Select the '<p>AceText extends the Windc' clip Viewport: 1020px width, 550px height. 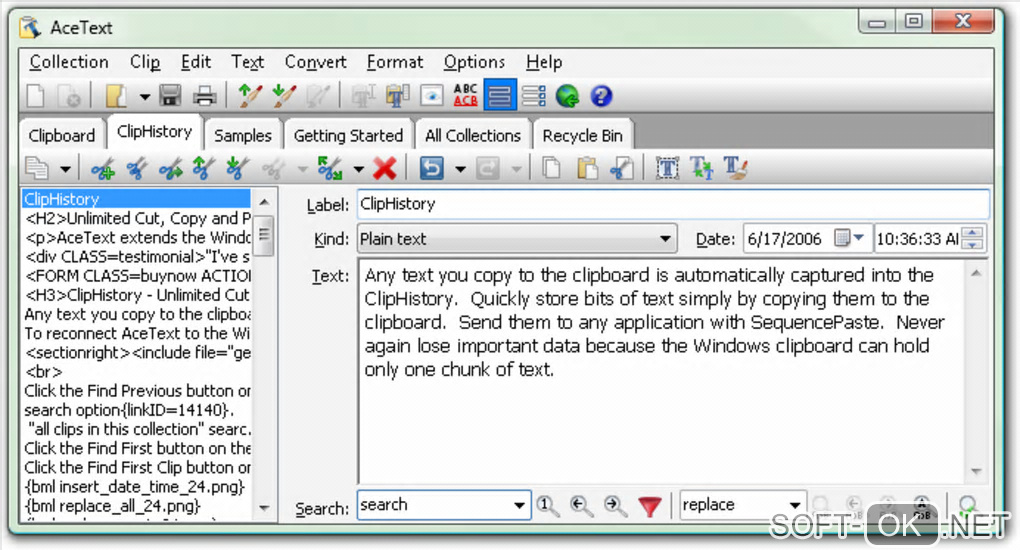coord(137,238)
